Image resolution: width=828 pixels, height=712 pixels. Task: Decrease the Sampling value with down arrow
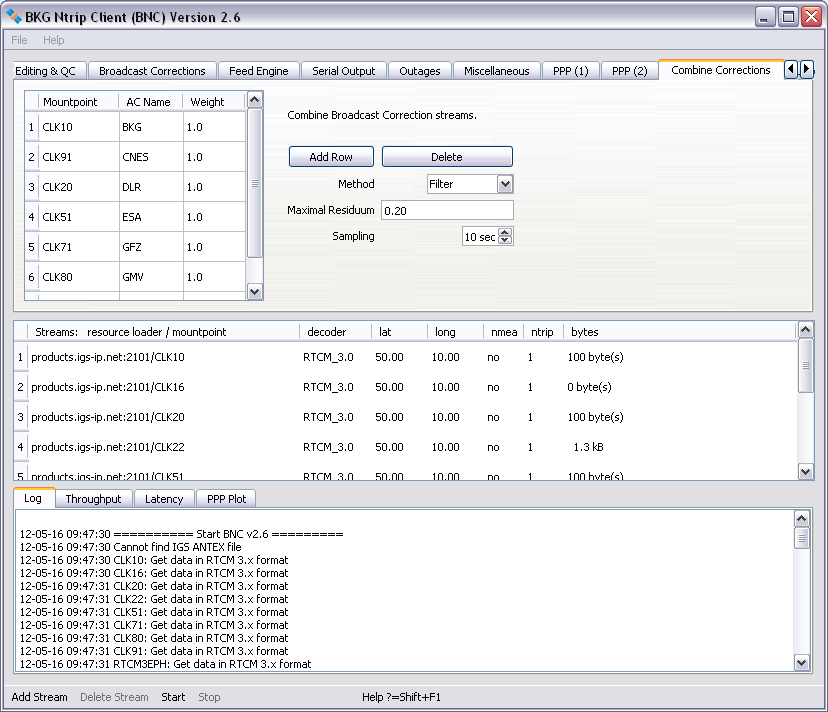tap(505, 241)
